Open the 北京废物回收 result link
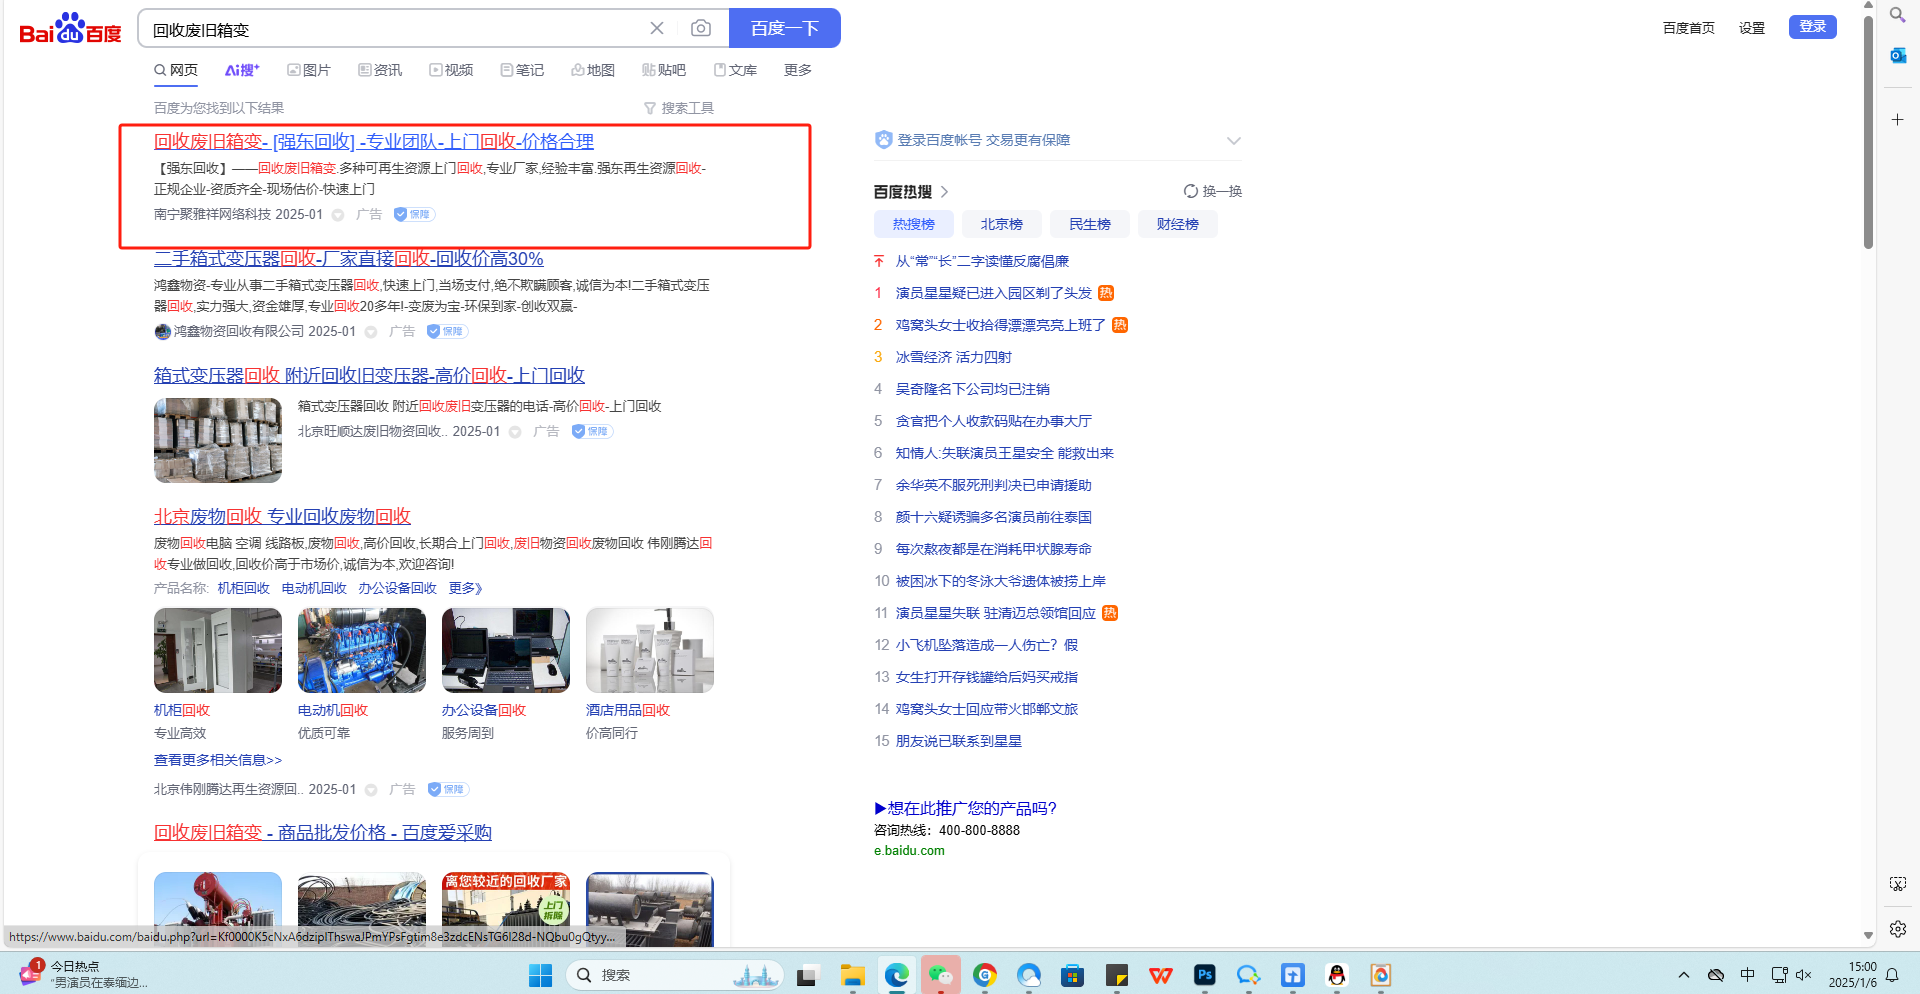This screenshot has height=994, width=1920. coord(282,516)
